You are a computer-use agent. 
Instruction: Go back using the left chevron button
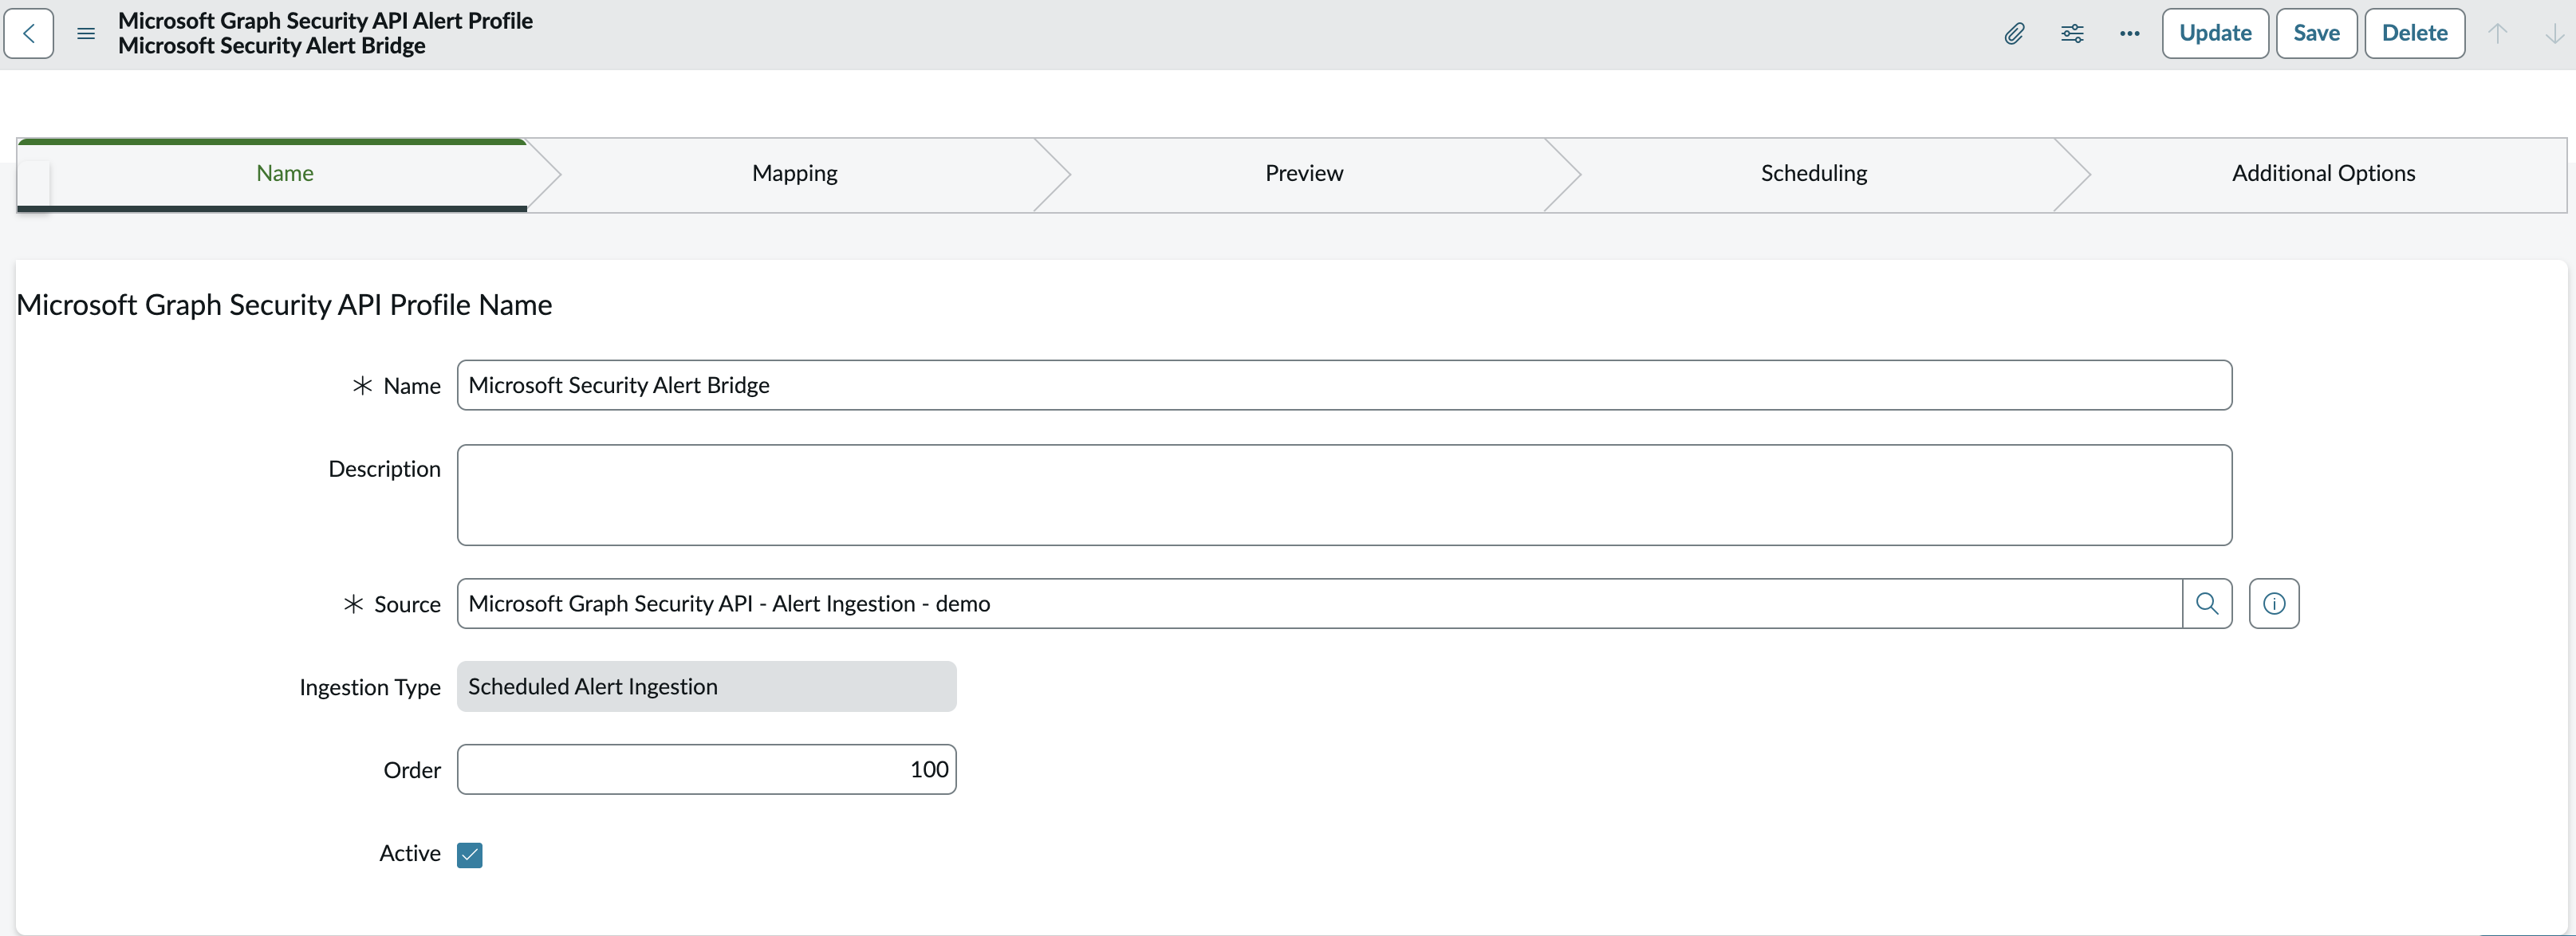(x=29, y=33)
